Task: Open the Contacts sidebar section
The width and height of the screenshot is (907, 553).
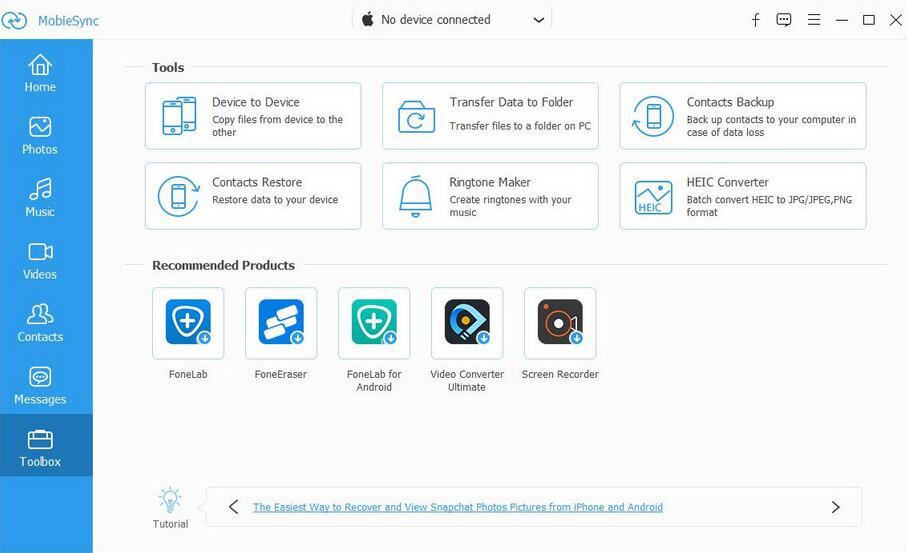Action: coord(40,323)
